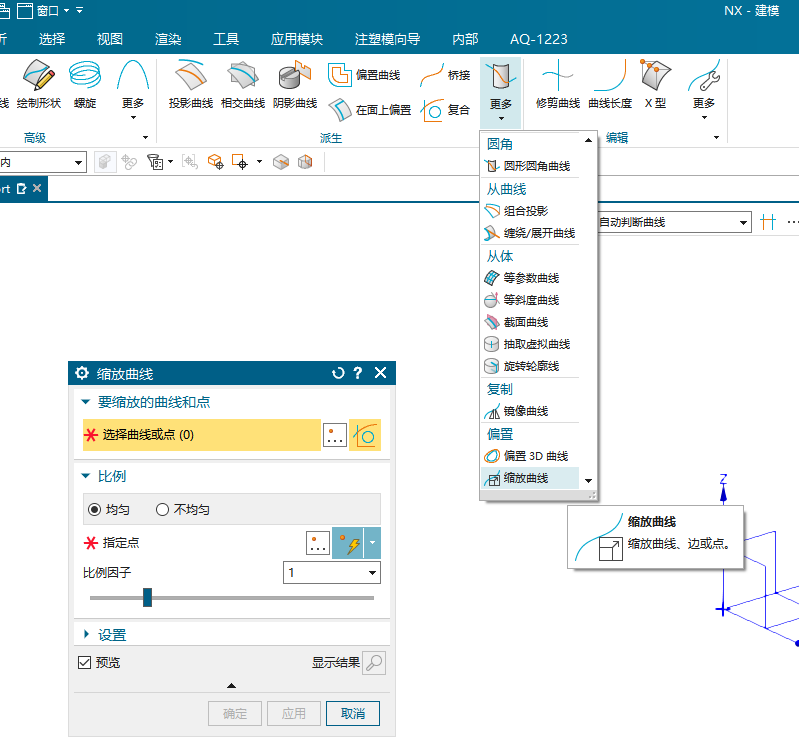Open the 比例因子 value dropdown
This screenshot has width=799, height=754.
click(372, 573)
